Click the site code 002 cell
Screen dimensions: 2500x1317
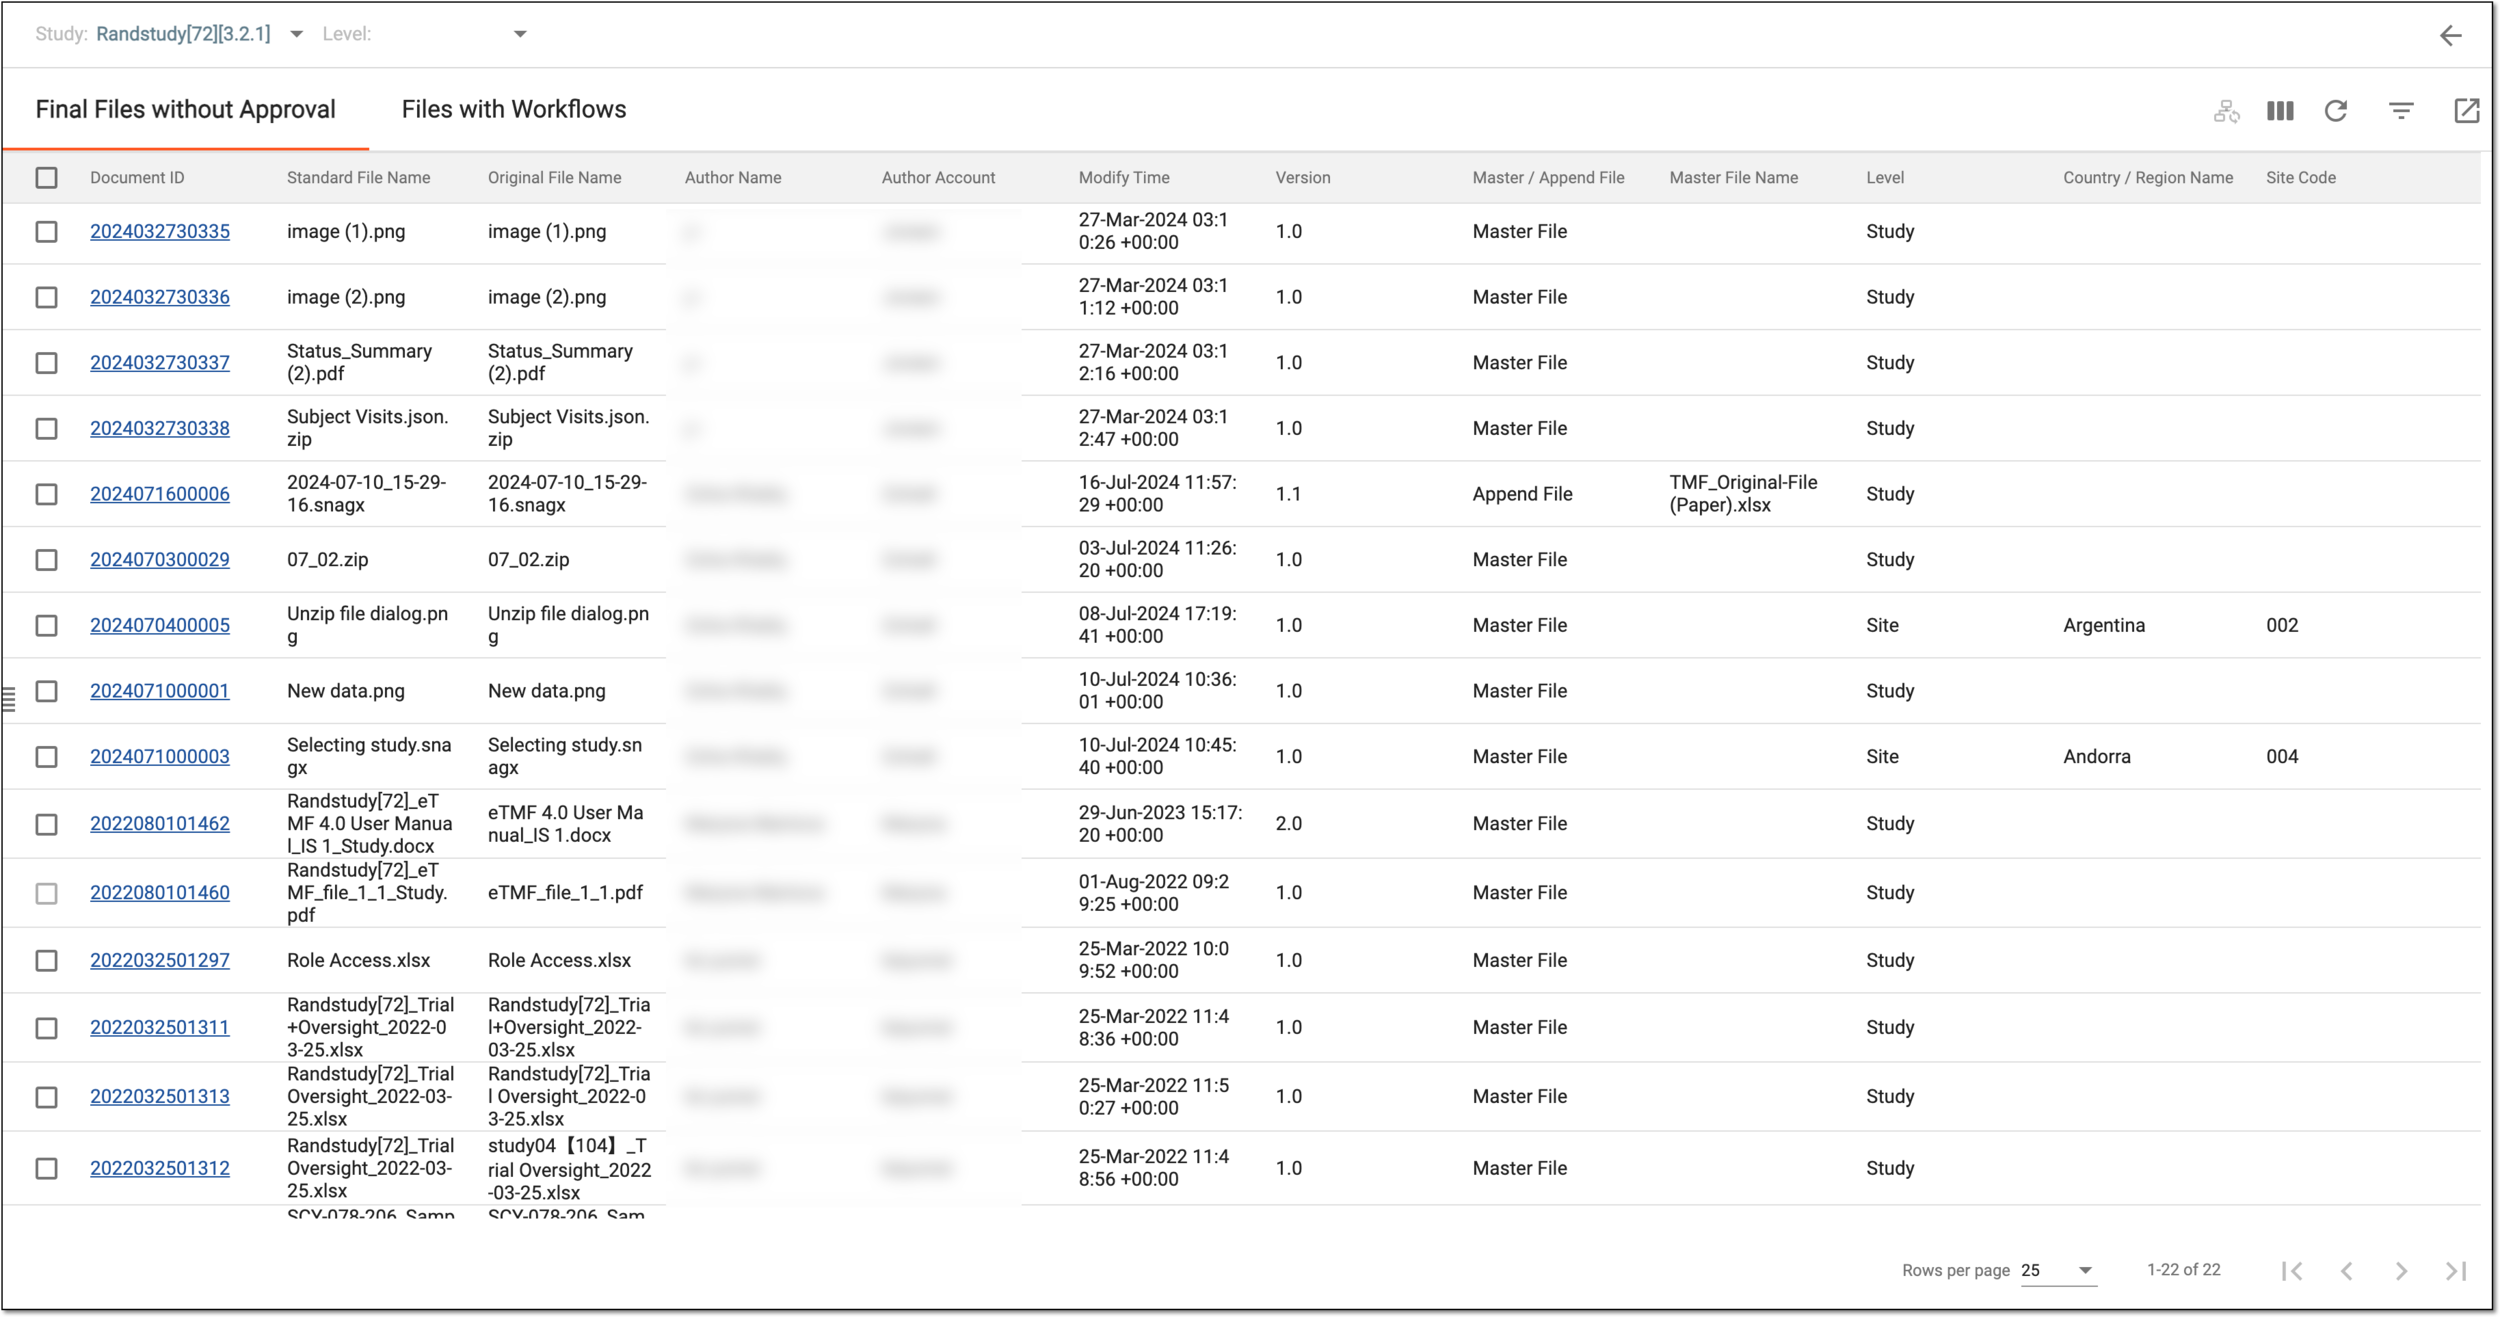click(x=2282, y=626)
